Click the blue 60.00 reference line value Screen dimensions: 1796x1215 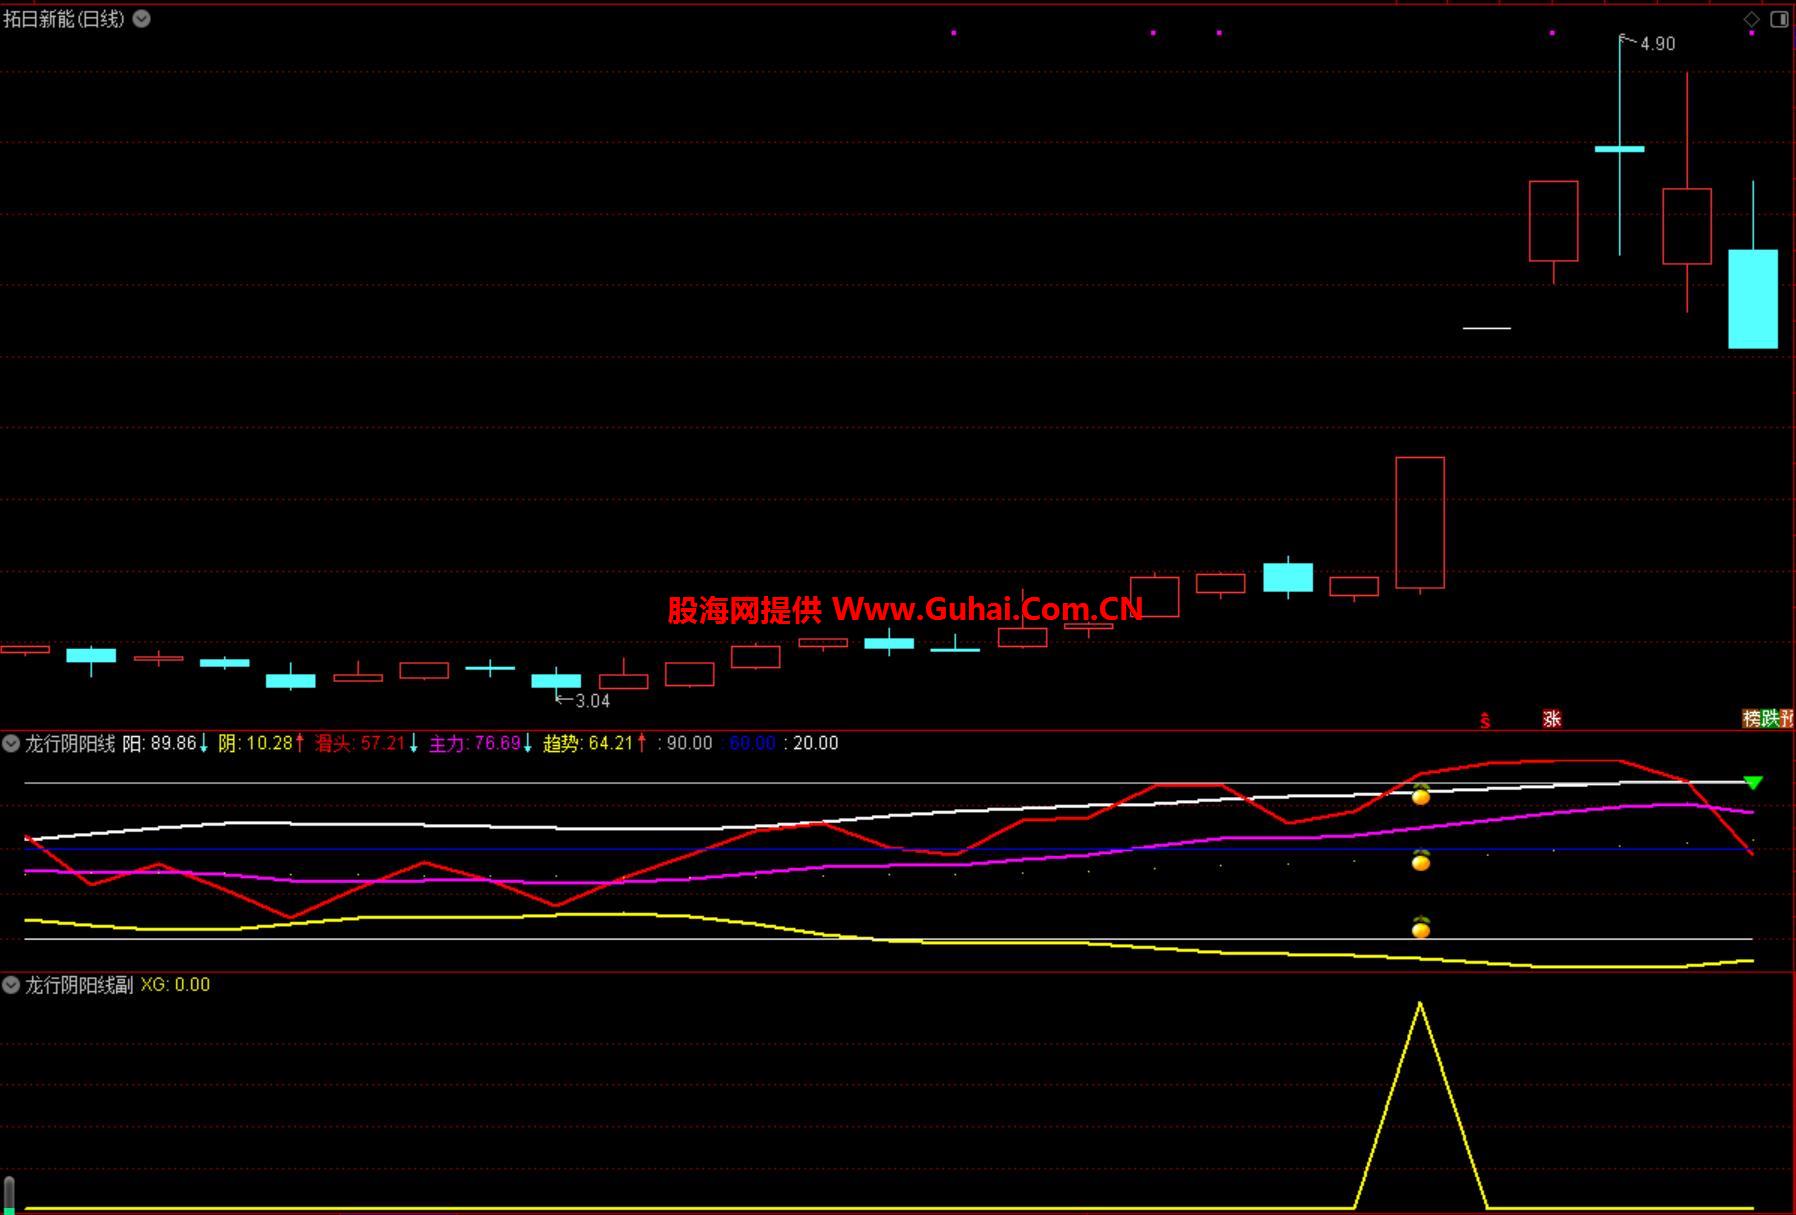tap(752, 743)
